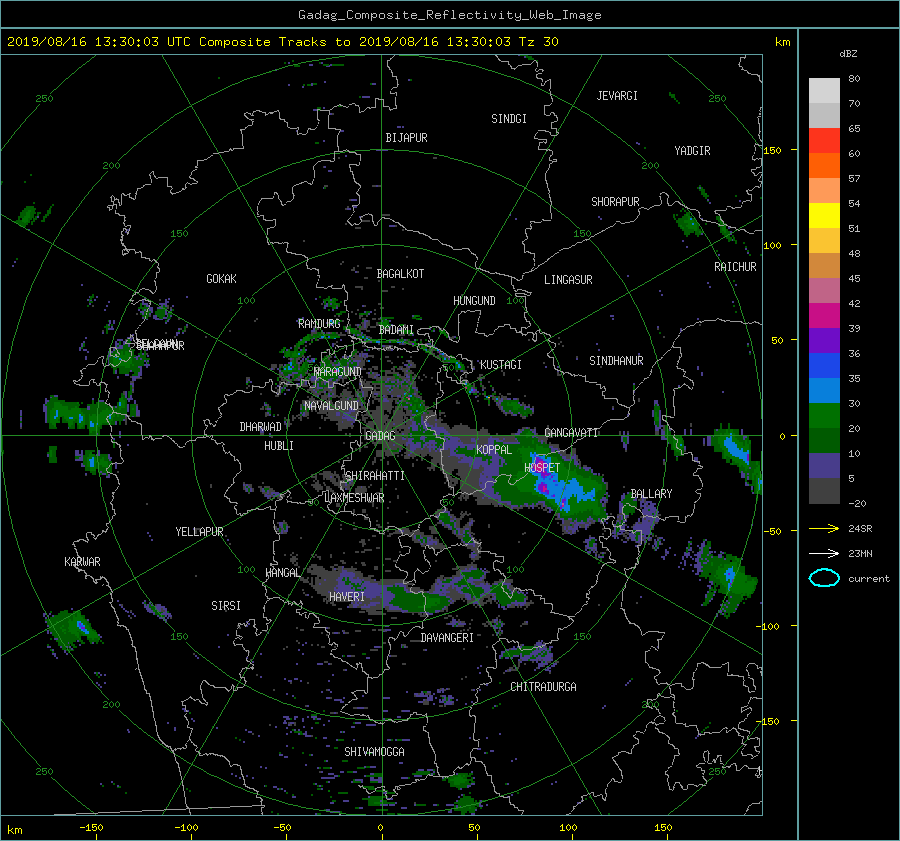Click the 23MN white arrow legend icon
The image size is (900, 841).
click(824, 553)
